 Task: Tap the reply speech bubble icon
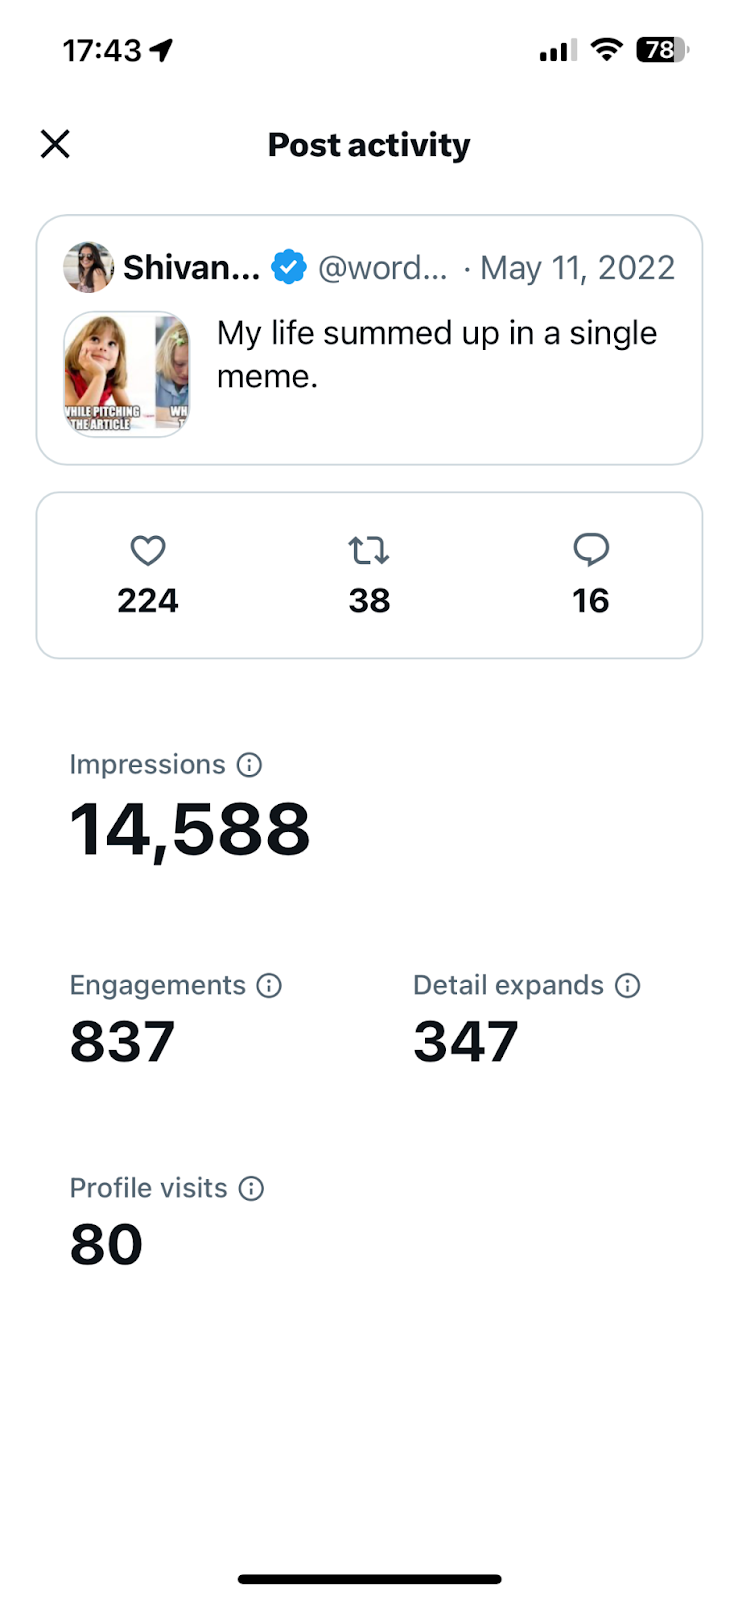click(591, 549)
